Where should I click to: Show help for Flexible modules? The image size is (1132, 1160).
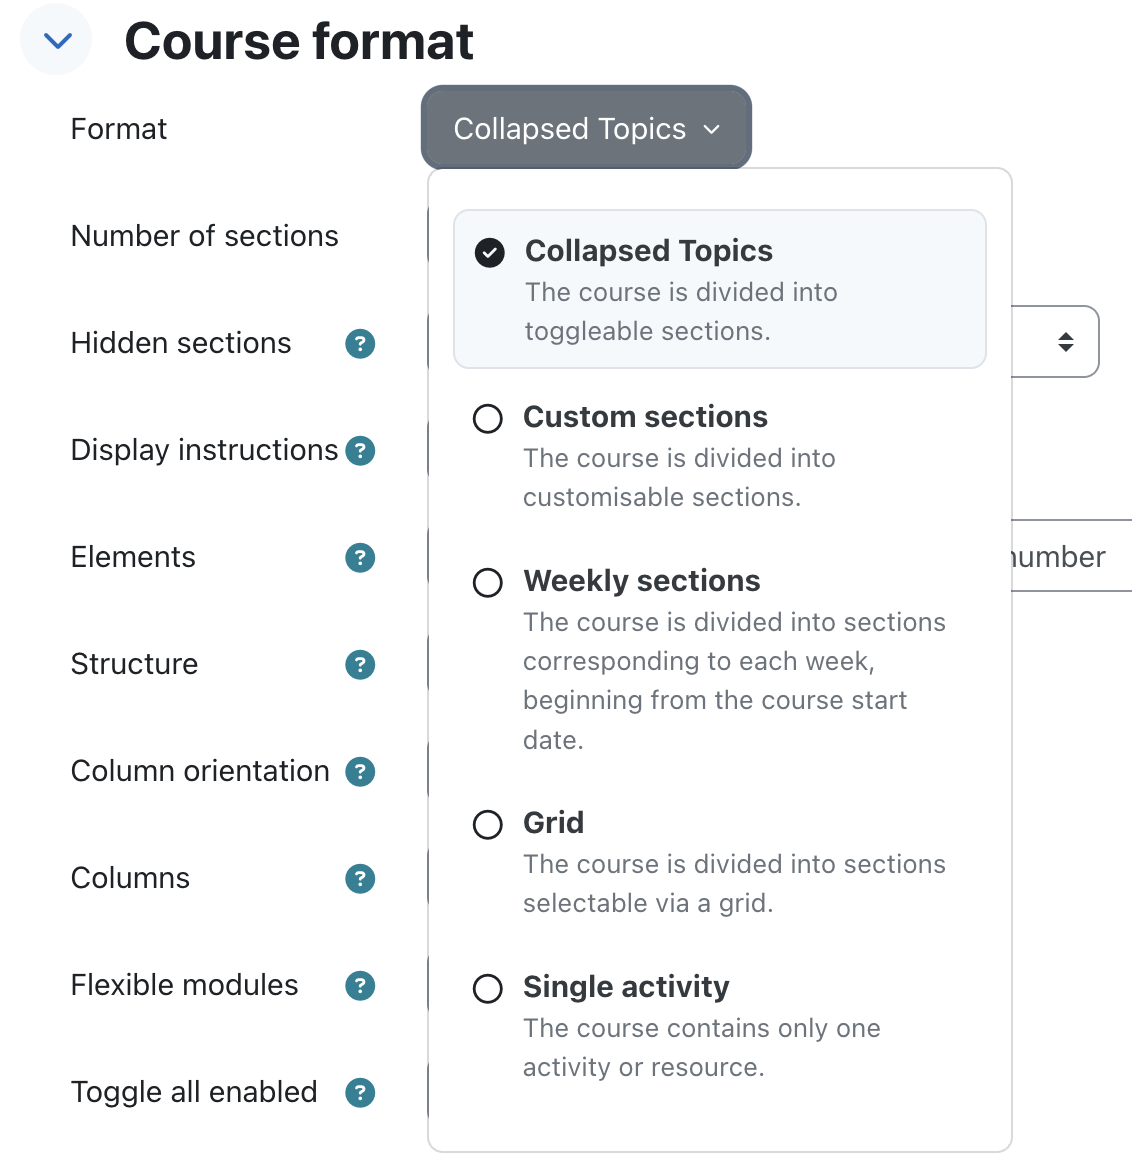click(359, 986)
